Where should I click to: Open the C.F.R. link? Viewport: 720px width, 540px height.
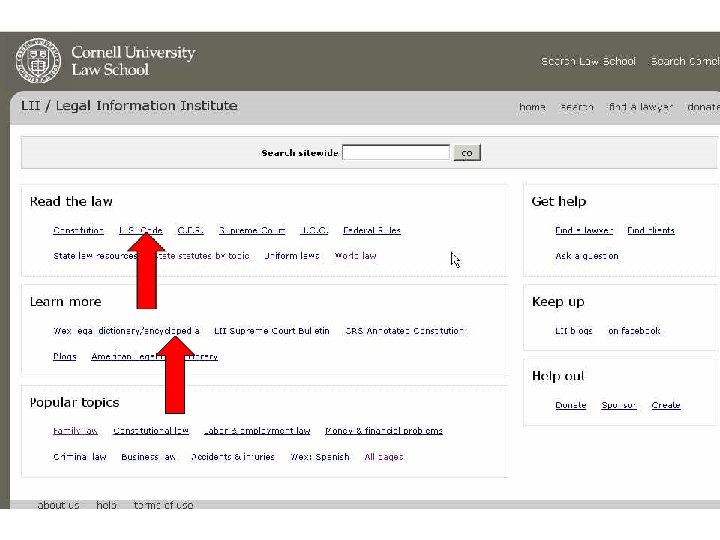[x=190, y=230]
